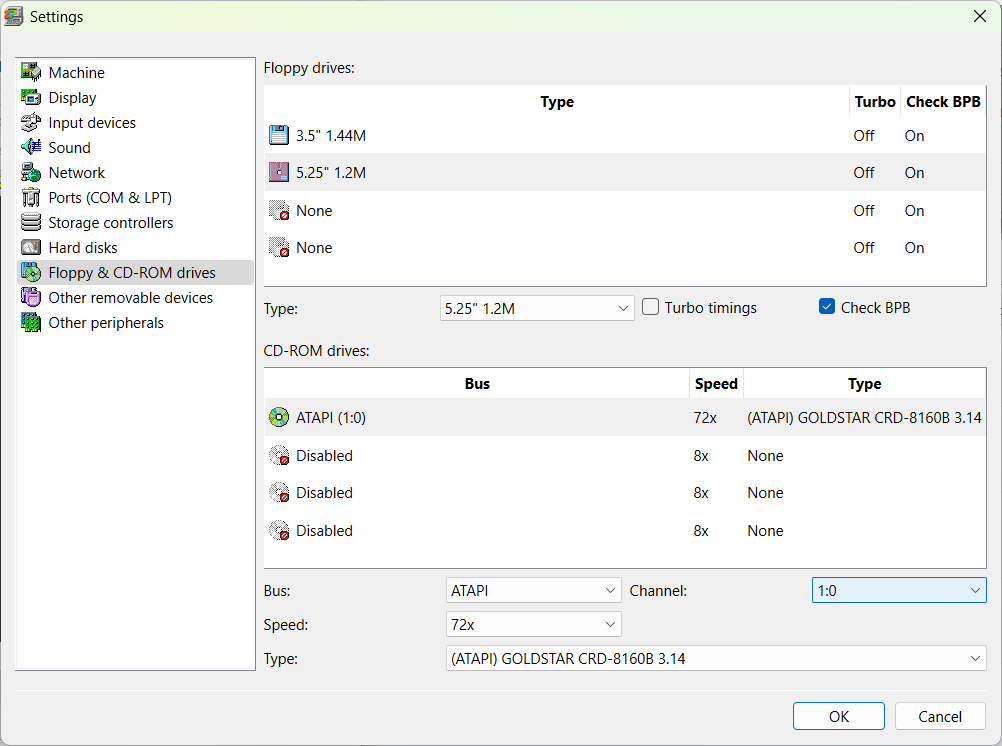Enable the Turbo timings checkbox
1002x746 pixels.
coord(651,308)
